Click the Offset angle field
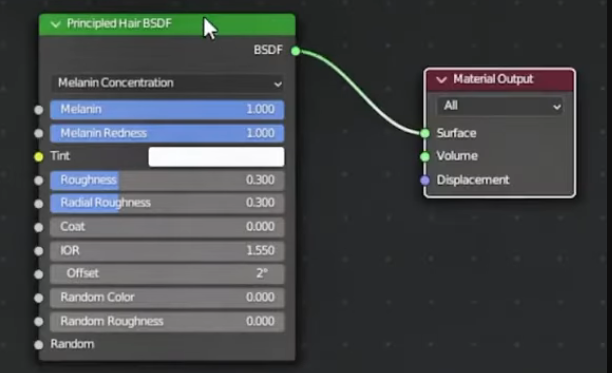Viewport: 612px width, 373px height. [167, 274]
